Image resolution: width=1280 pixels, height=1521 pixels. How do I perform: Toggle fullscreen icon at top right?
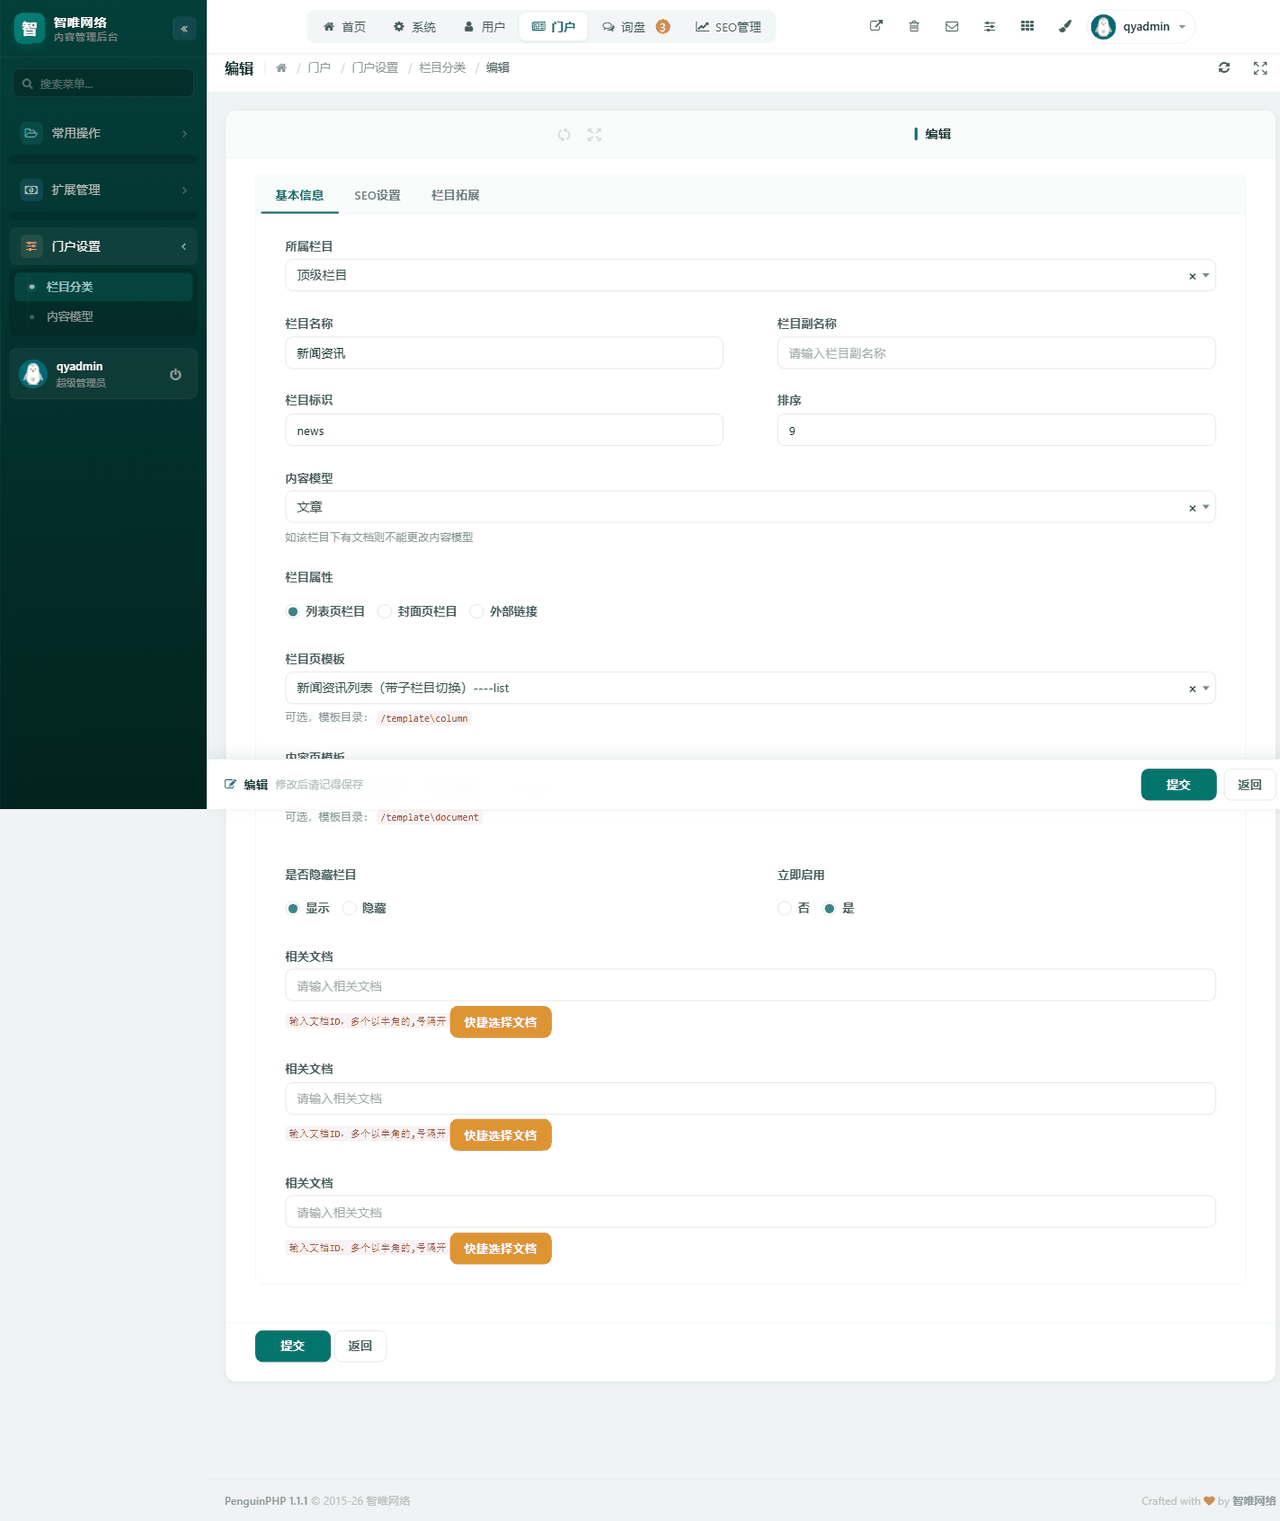tap(1260, 68)
